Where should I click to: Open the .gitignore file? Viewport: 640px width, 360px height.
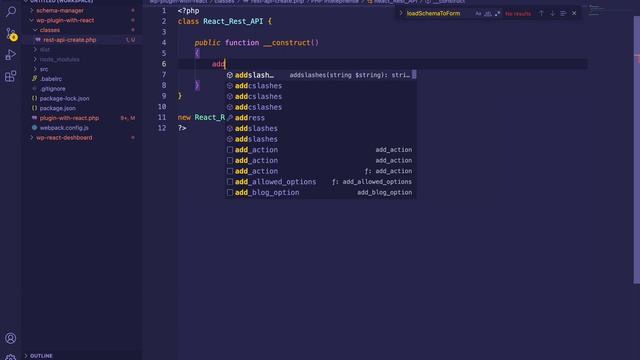pos(53,89)
